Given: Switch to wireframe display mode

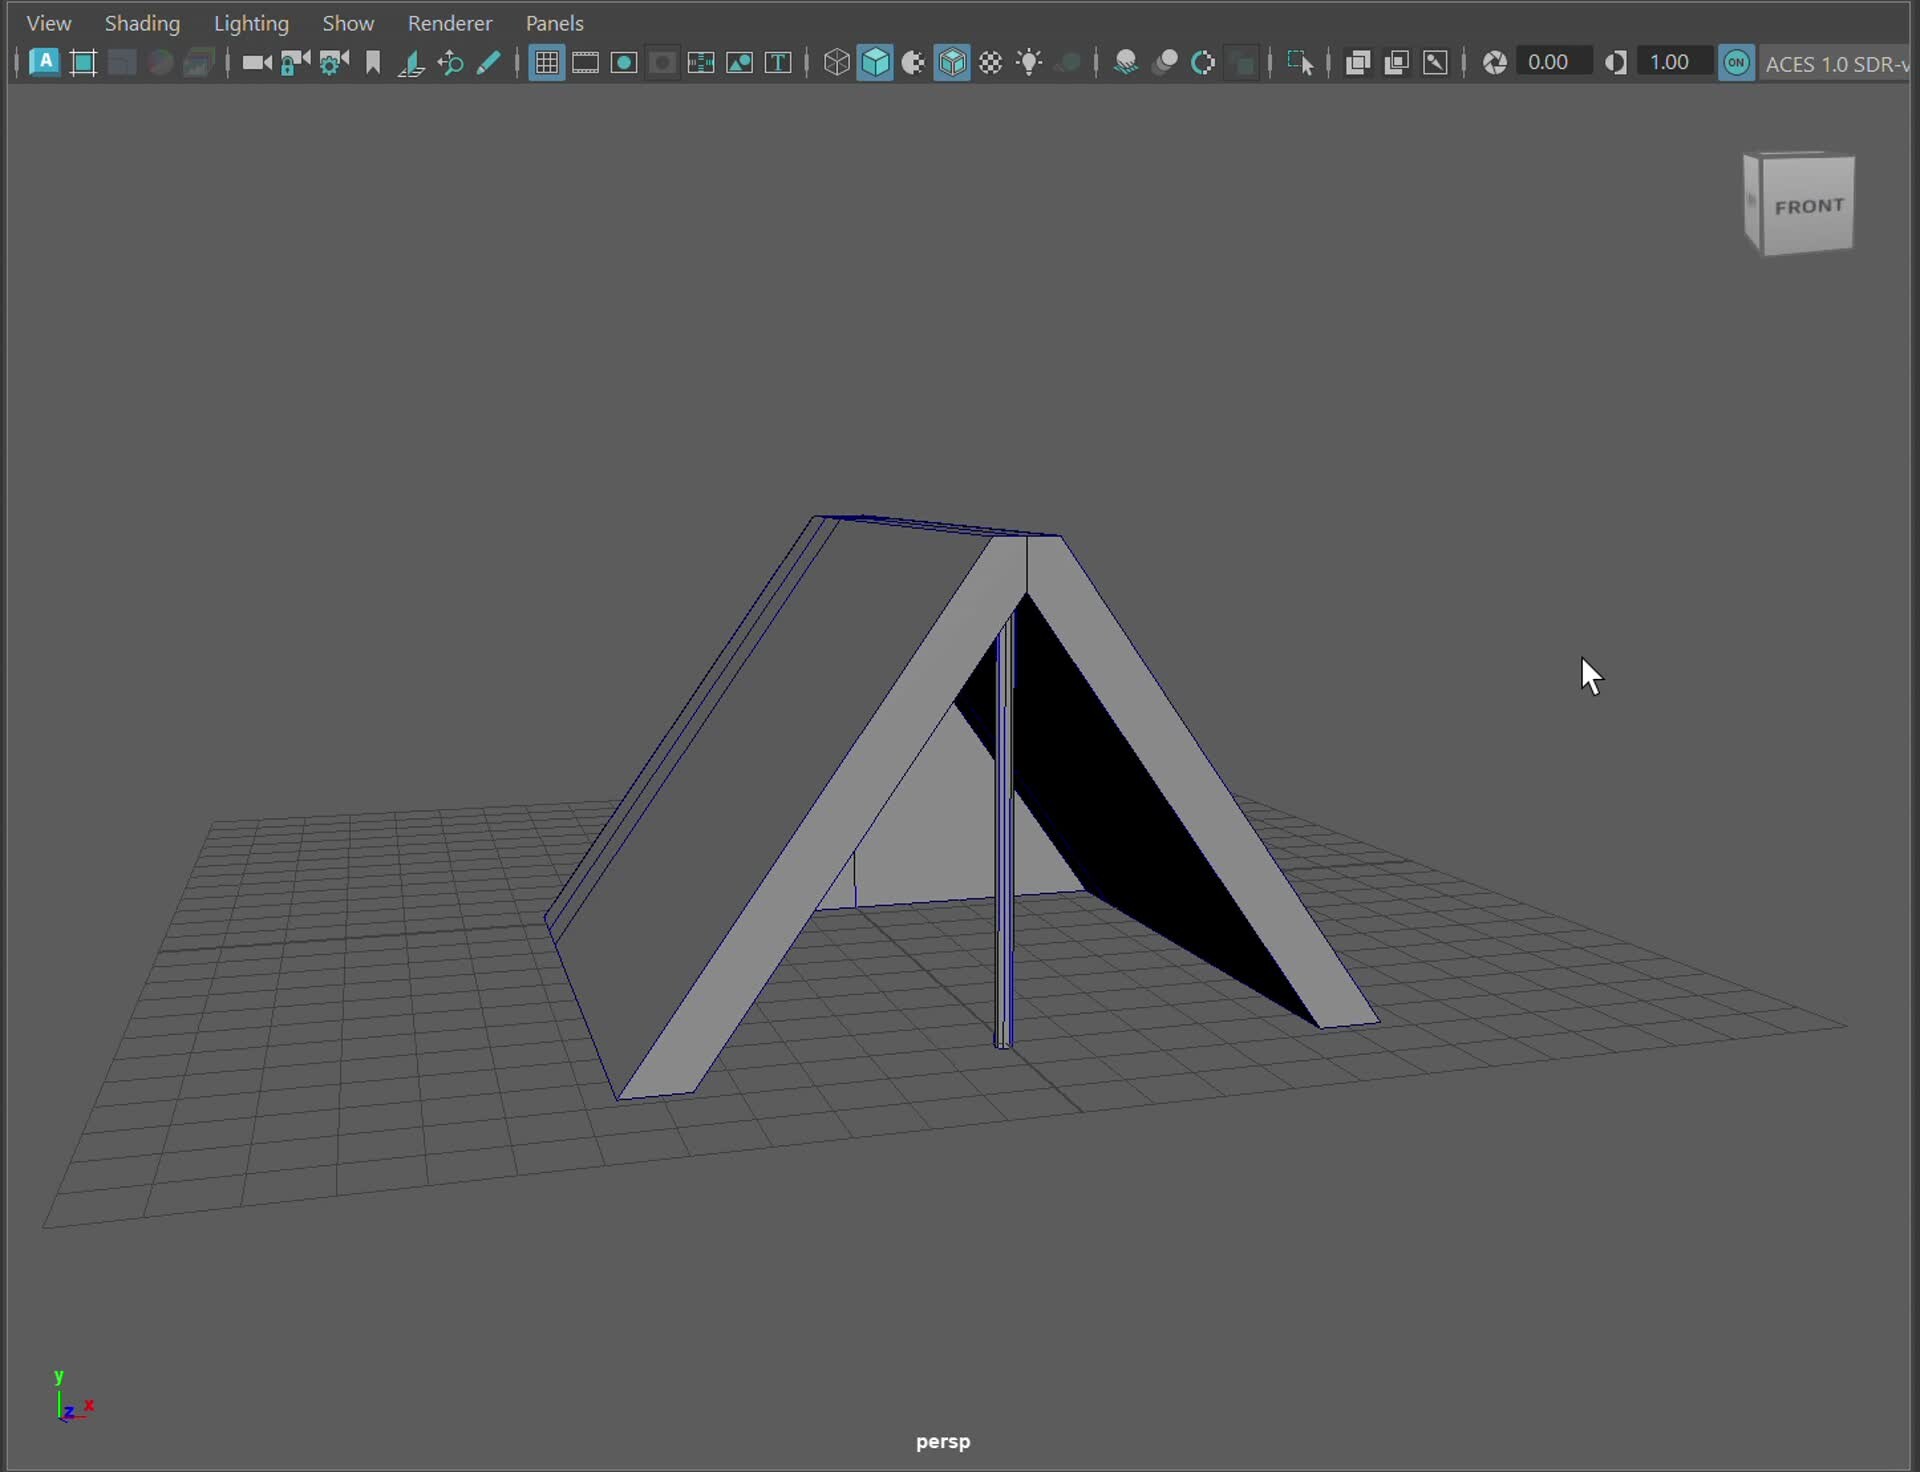Looking at the screenshot, I should tap(836, 62).
